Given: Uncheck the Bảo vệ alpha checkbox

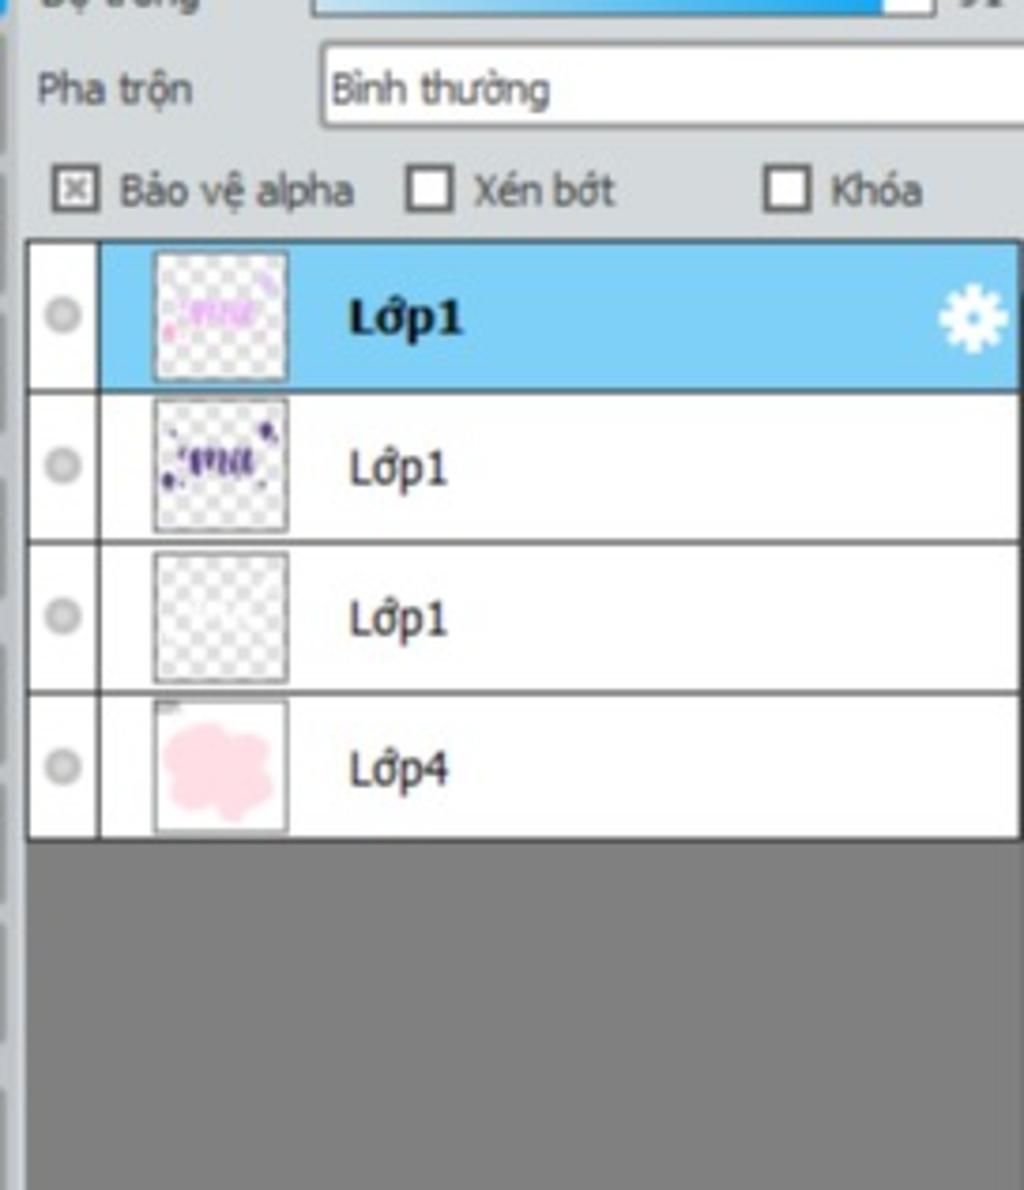Looking at the screenshot, I should tap(75, 188).
